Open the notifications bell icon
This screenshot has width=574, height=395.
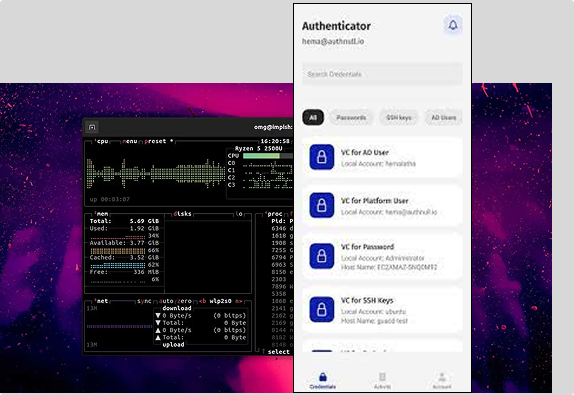tap(453, 25)
